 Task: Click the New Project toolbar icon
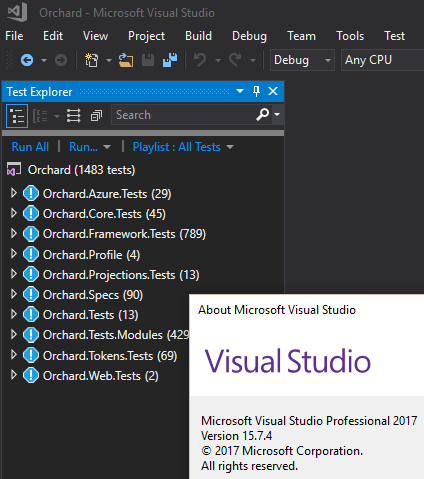tap(91, 60)
